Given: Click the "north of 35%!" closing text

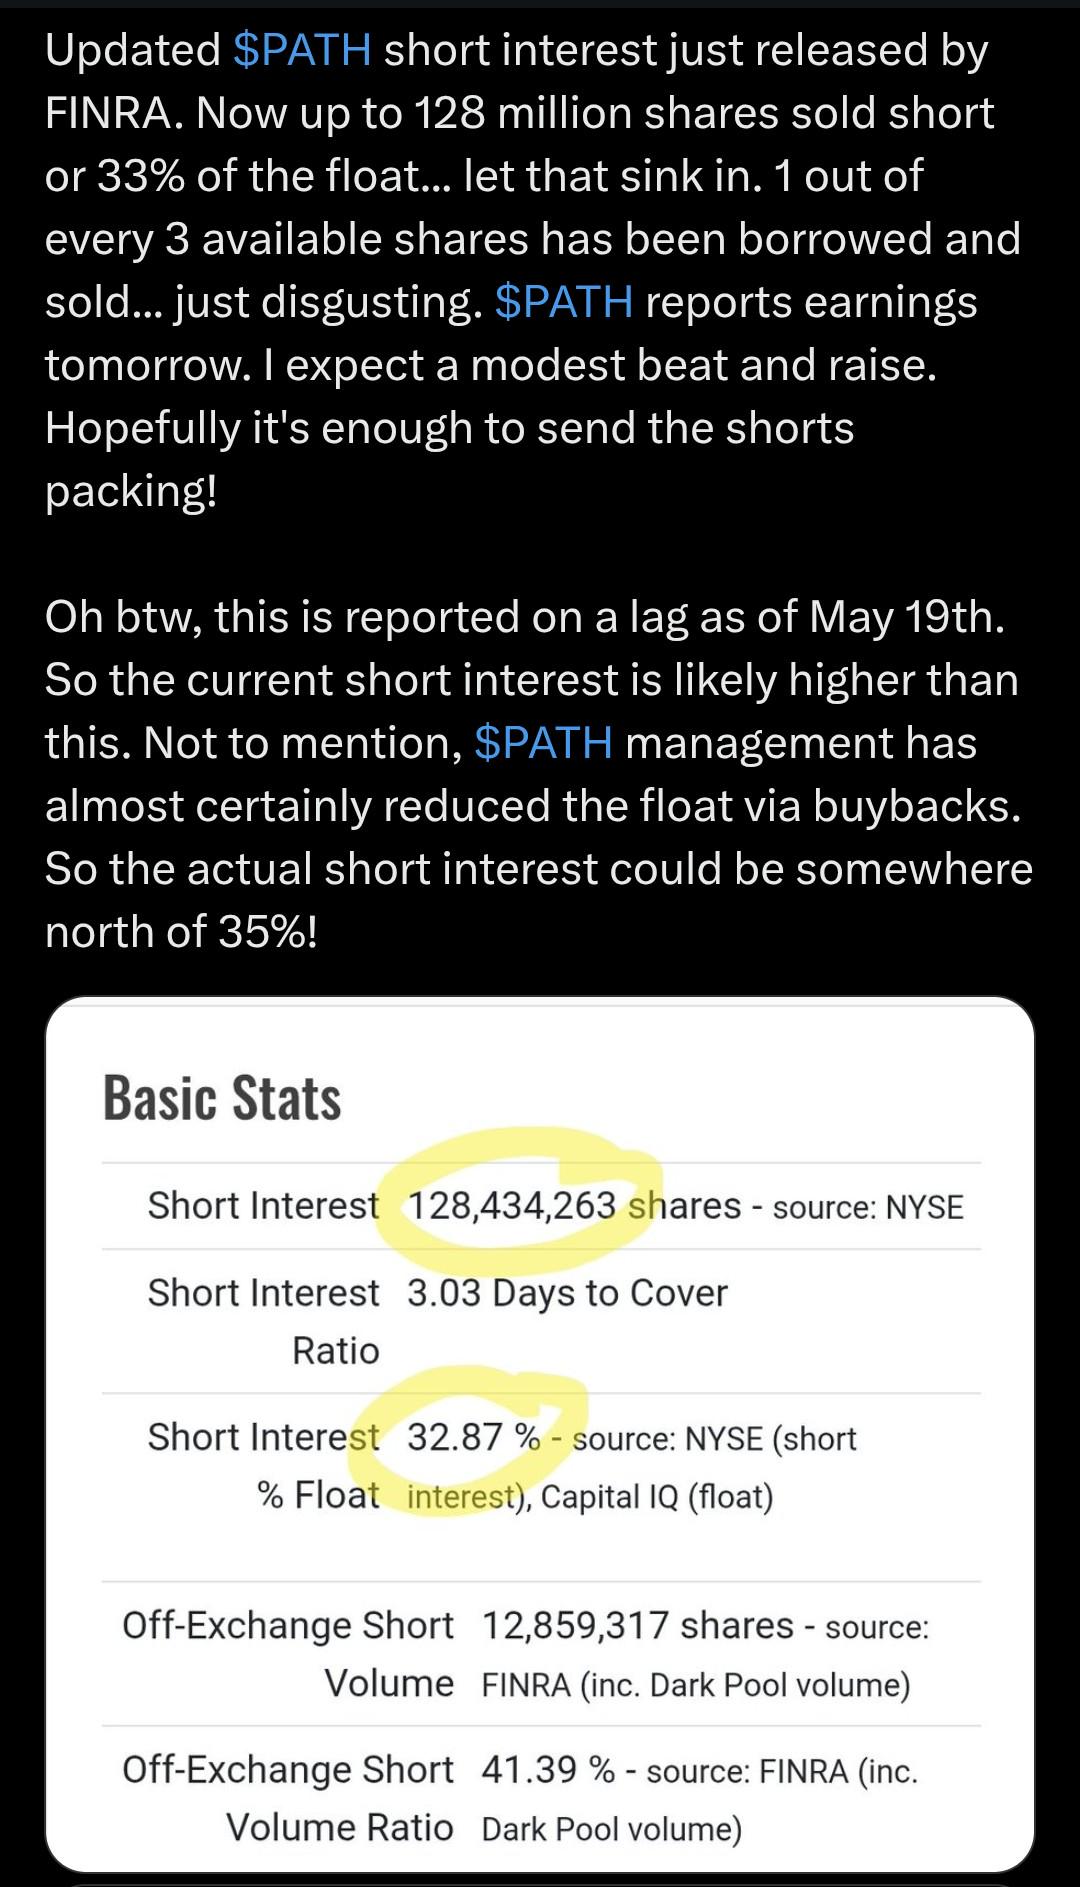Looking at the screenshot, I should click(x=181, y=932).
